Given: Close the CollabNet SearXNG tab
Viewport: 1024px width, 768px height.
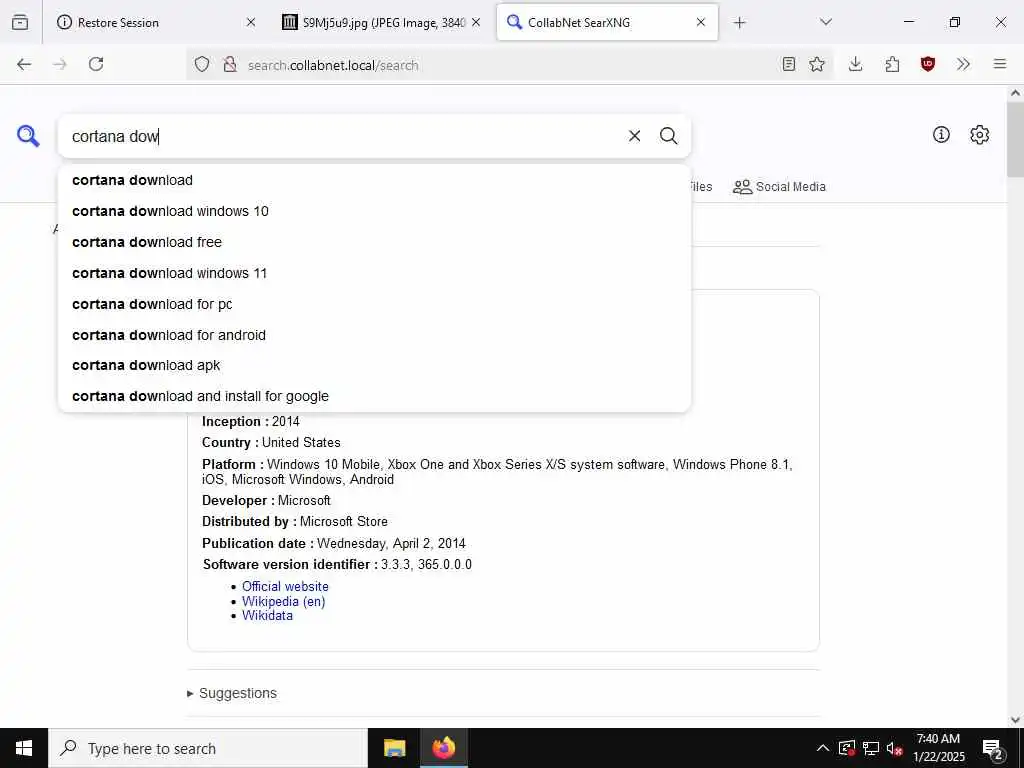Looking at the screenshot, I should (701, 22).
